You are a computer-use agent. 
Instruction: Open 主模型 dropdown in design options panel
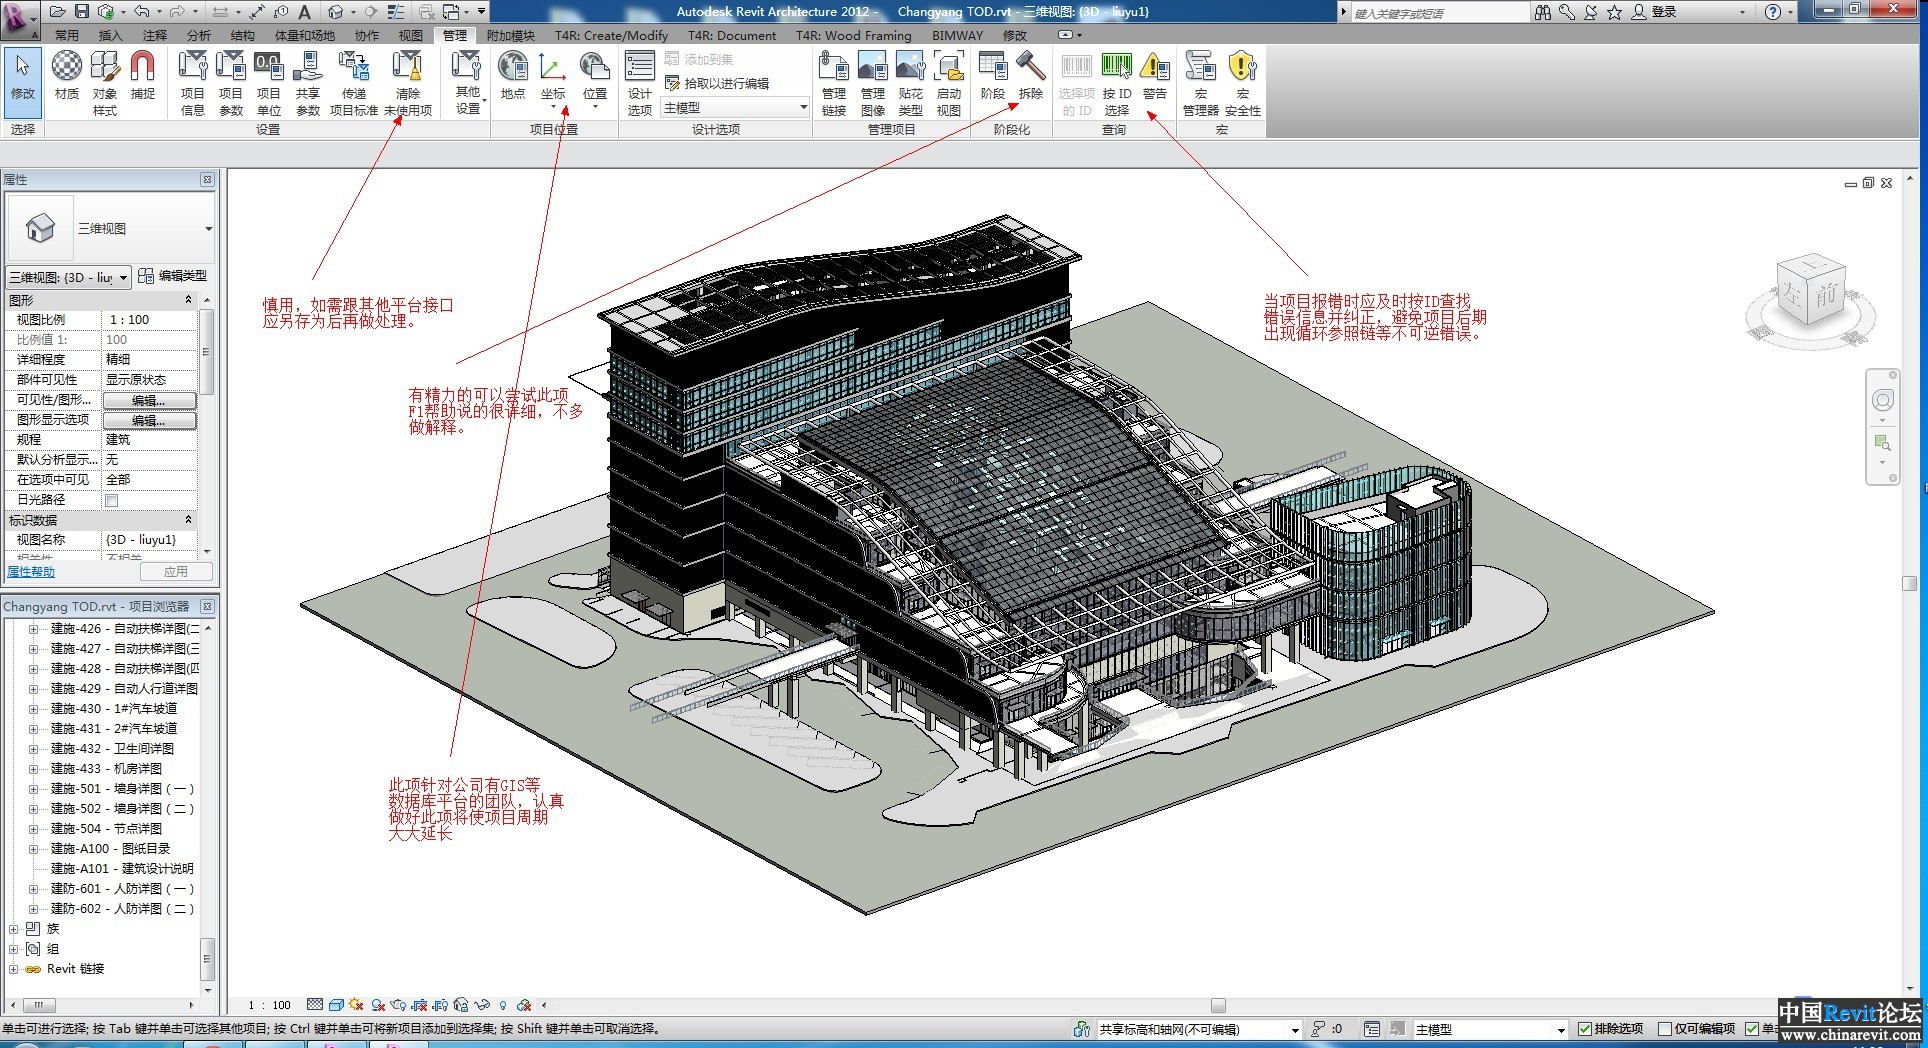click(735, 108)
